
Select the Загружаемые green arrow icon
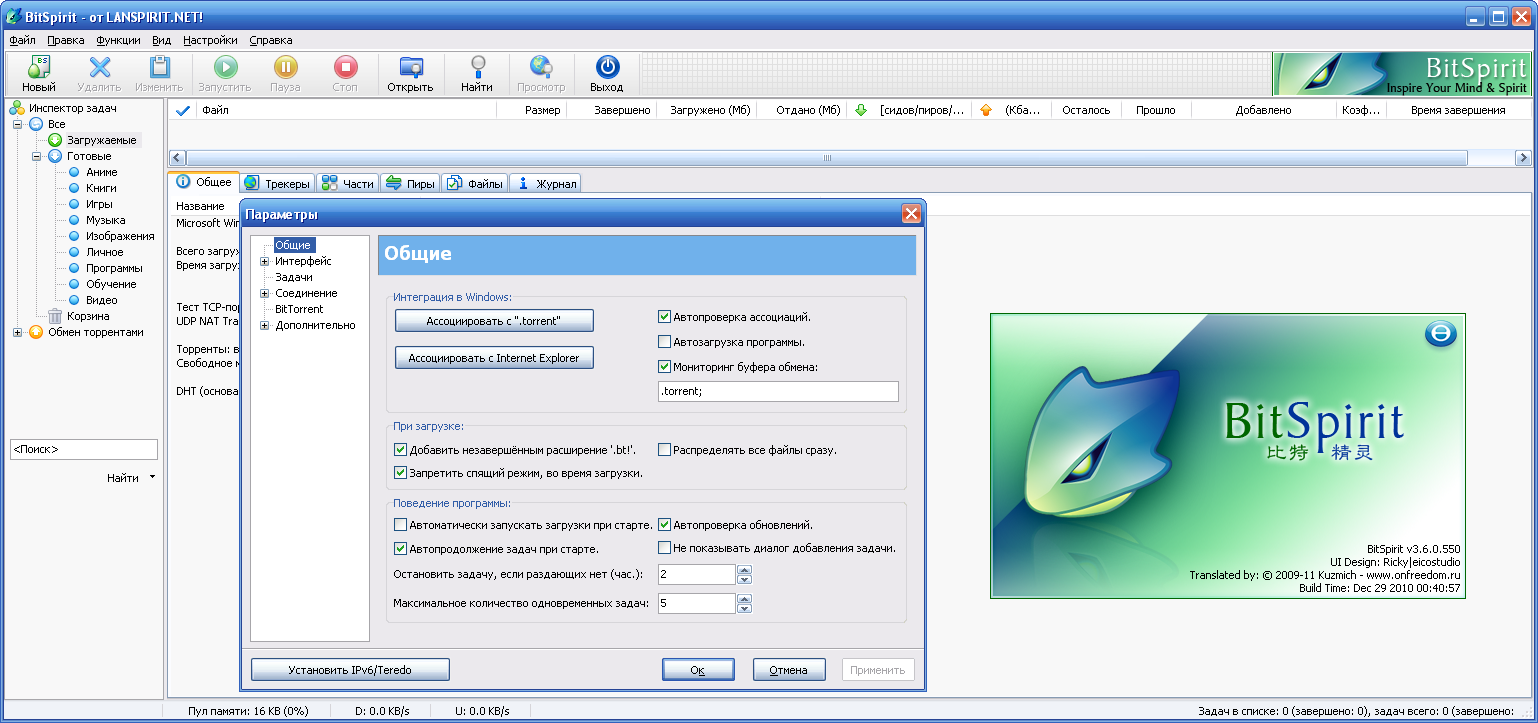55,140
